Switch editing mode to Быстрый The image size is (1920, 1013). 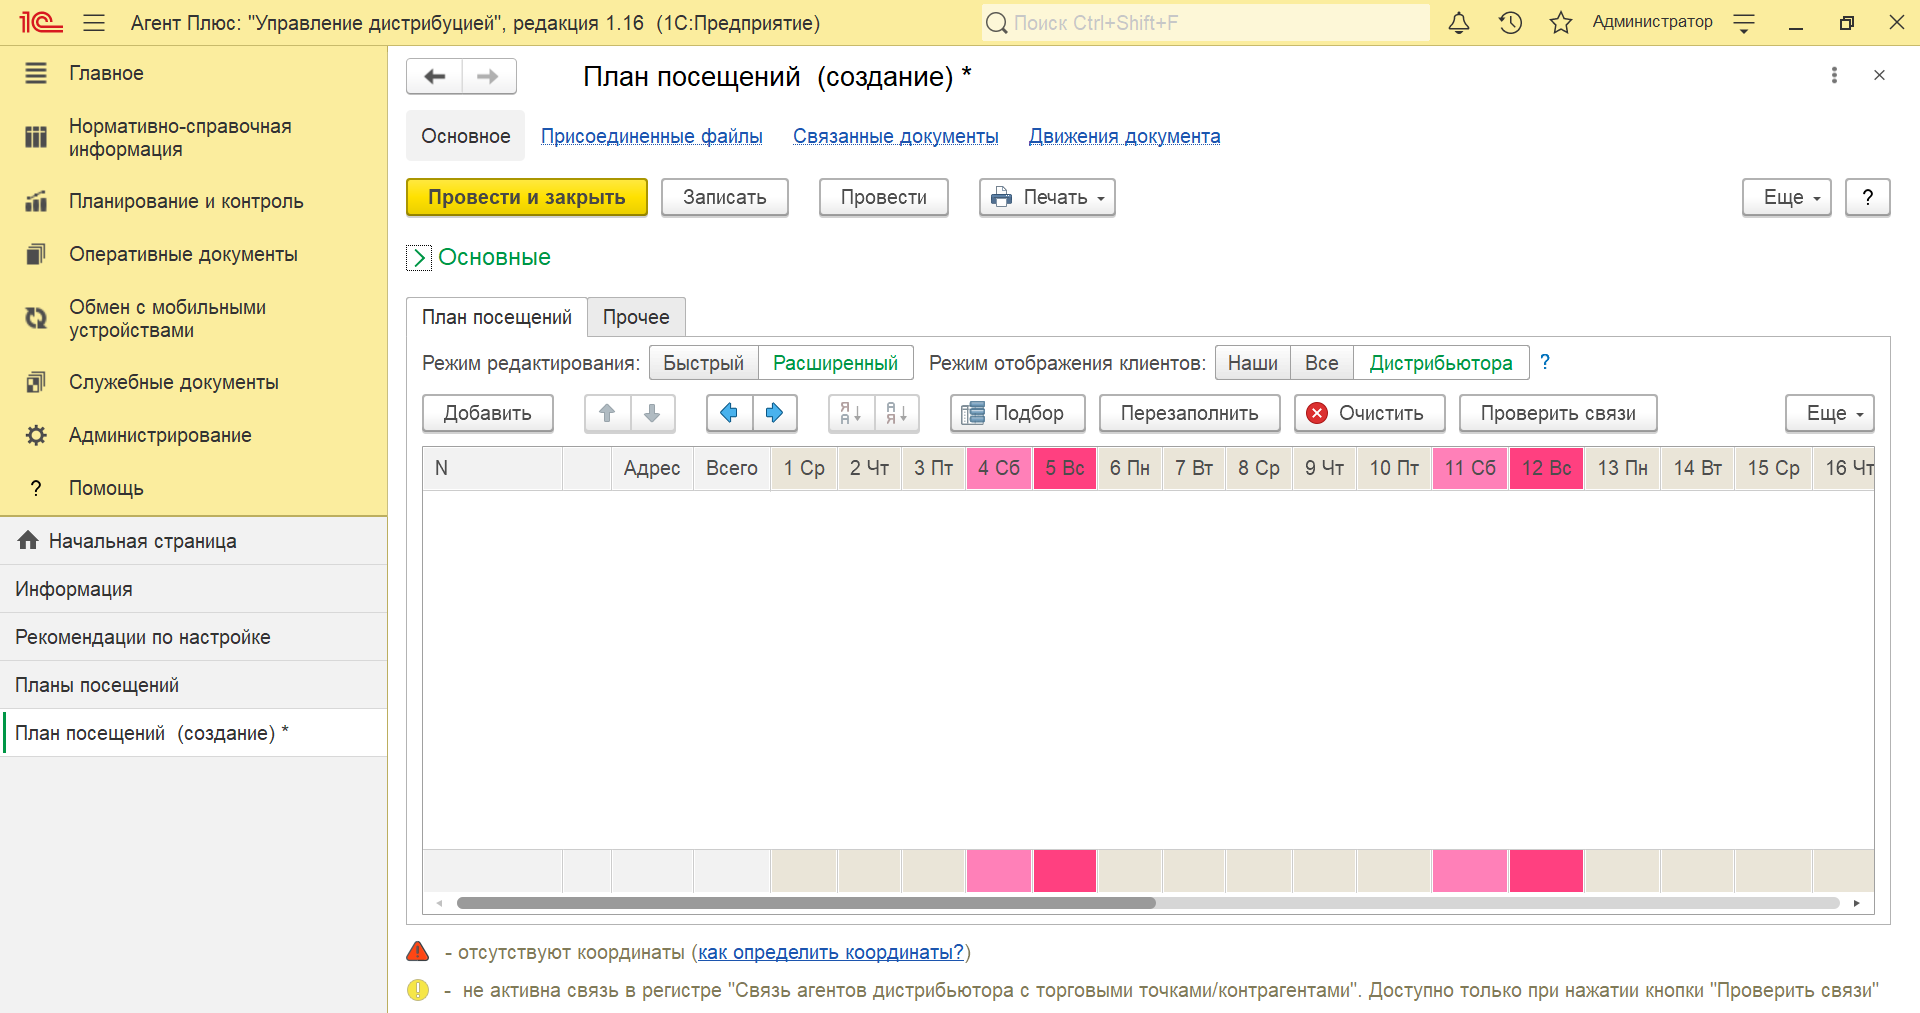pyautogui.click(x=704, y=363)
